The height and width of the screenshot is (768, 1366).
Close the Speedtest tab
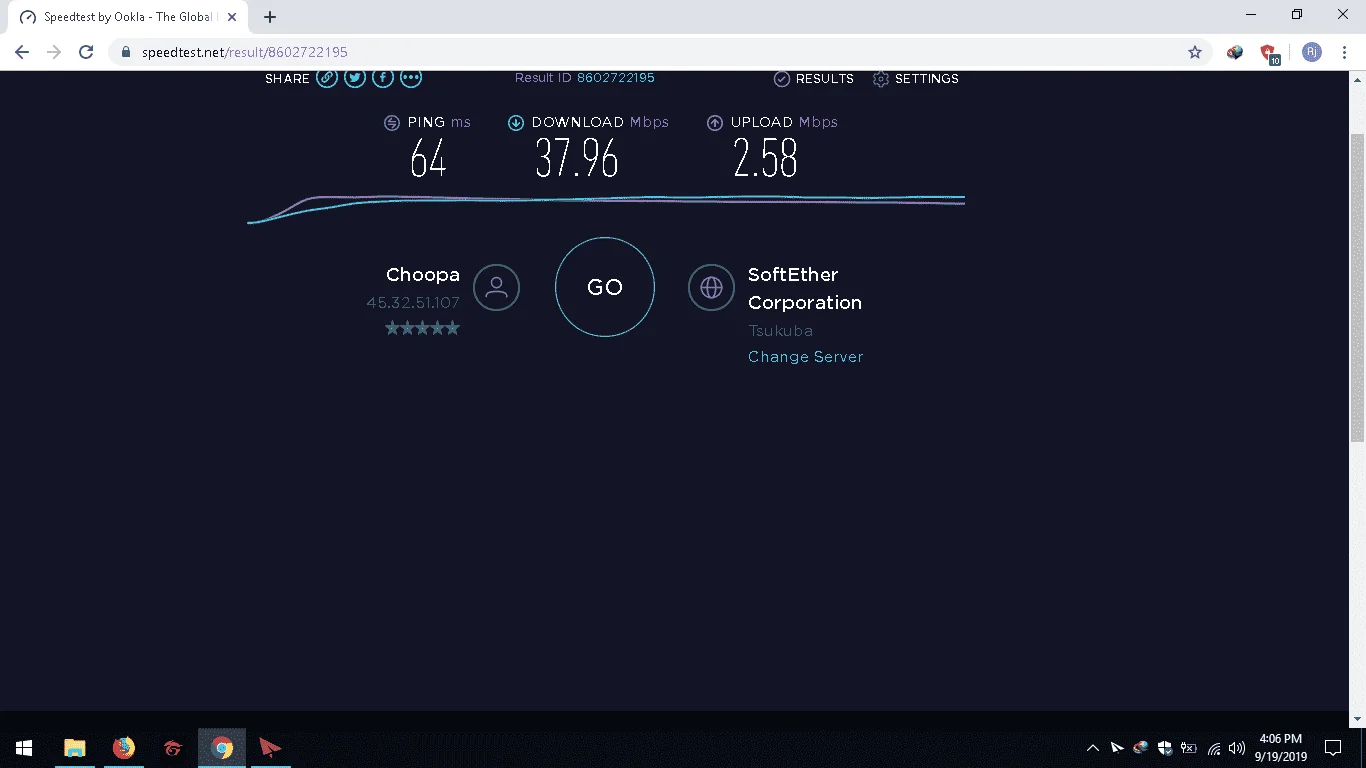[x=232, y=17]
